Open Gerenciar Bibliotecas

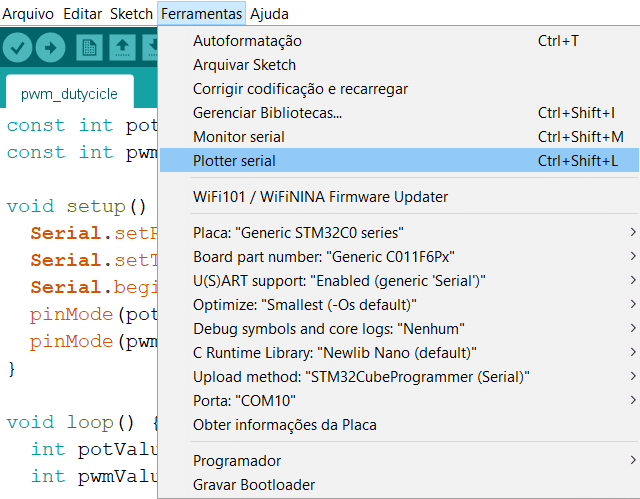tap(267, 113)
